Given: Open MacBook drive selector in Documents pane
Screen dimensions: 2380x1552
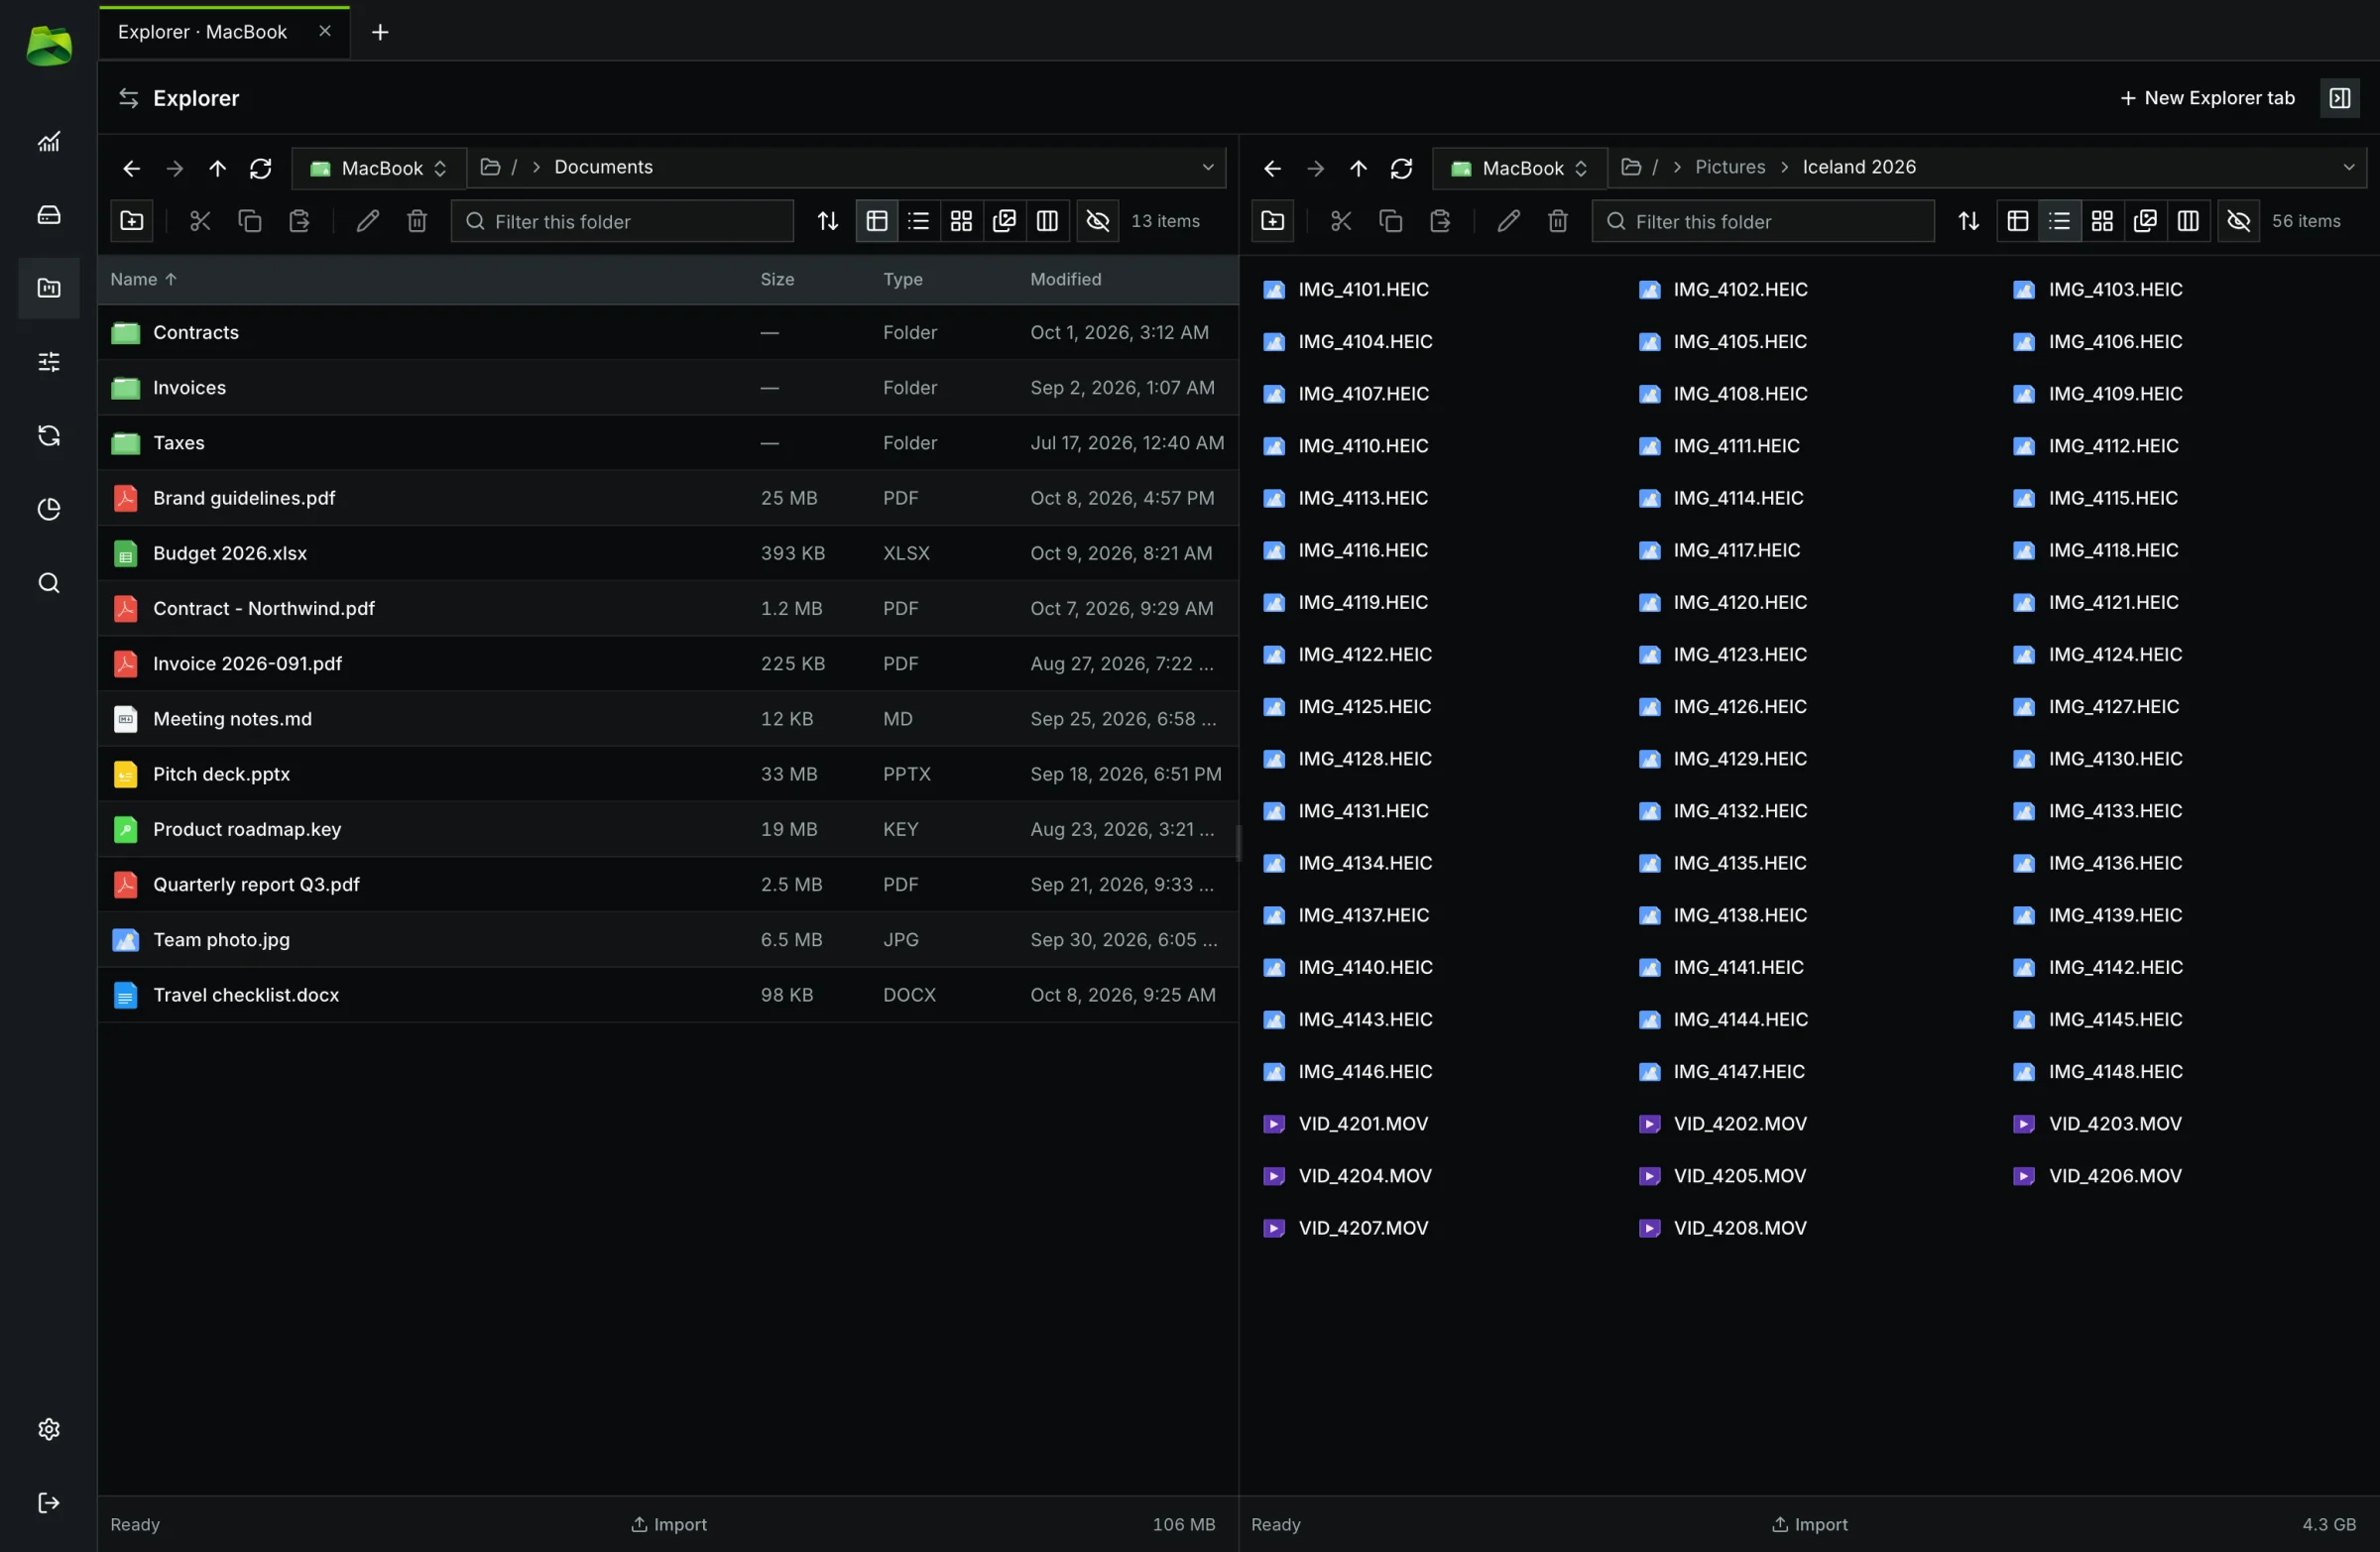Looking at the screenshot, I should 379,168.
